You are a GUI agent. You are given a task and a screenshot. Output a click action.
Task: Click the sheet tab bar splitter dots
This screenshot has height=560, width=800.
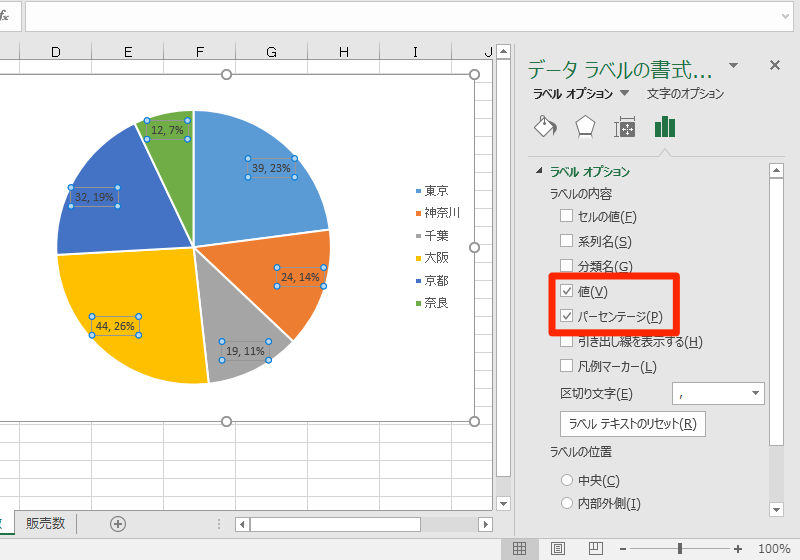[x=219, y=524]
